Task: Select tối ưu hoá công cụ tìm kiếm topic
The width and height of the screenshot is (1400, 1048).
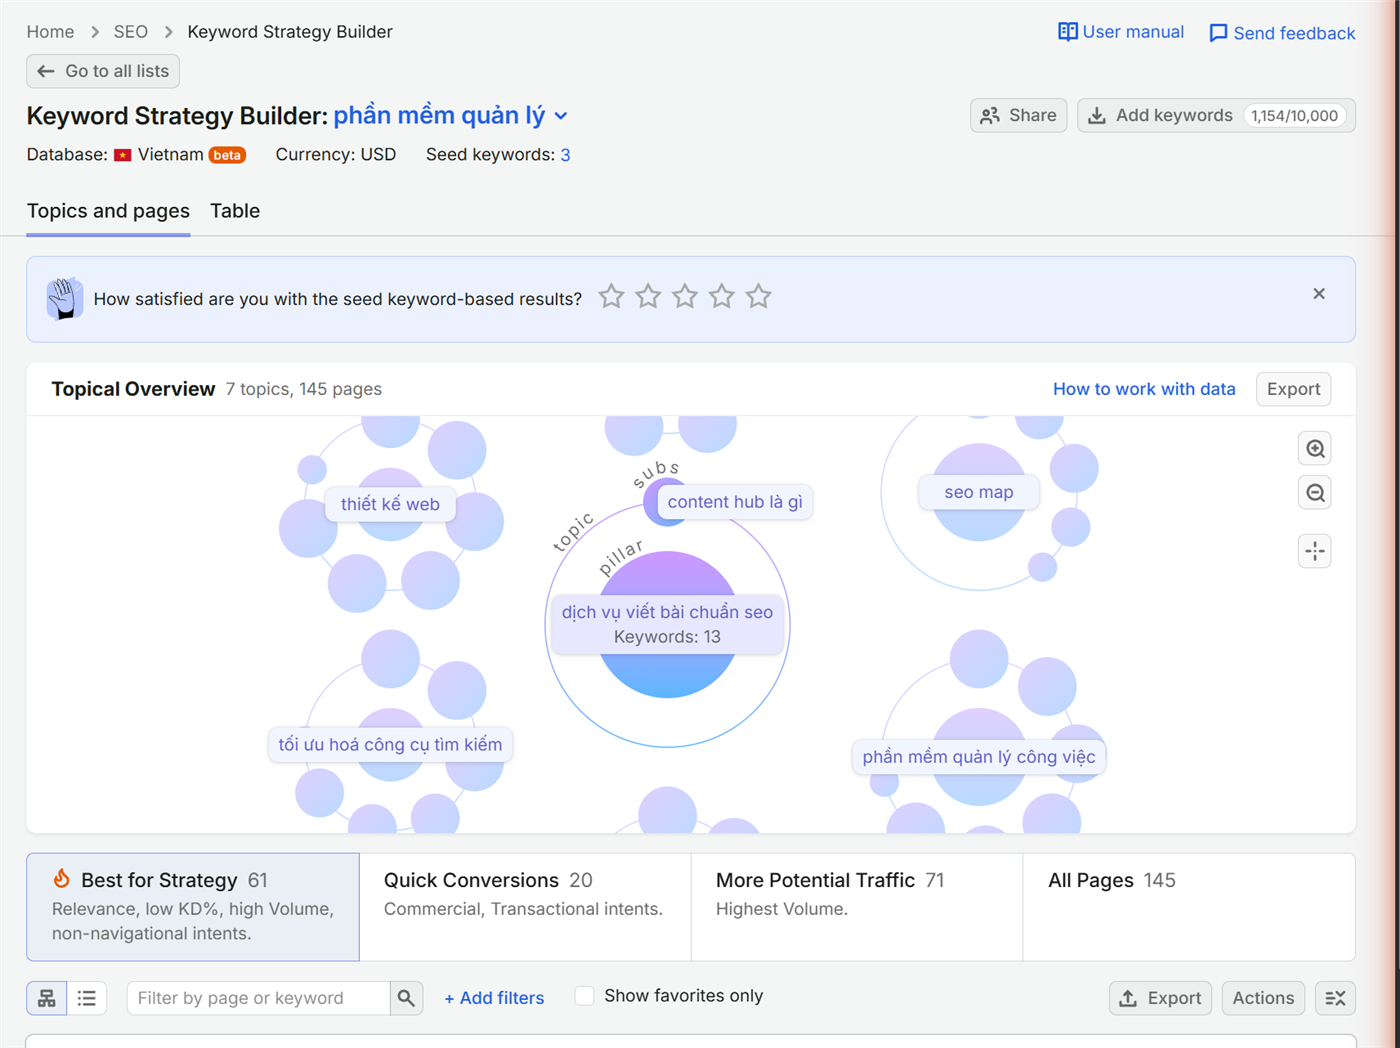Action: 390,744
